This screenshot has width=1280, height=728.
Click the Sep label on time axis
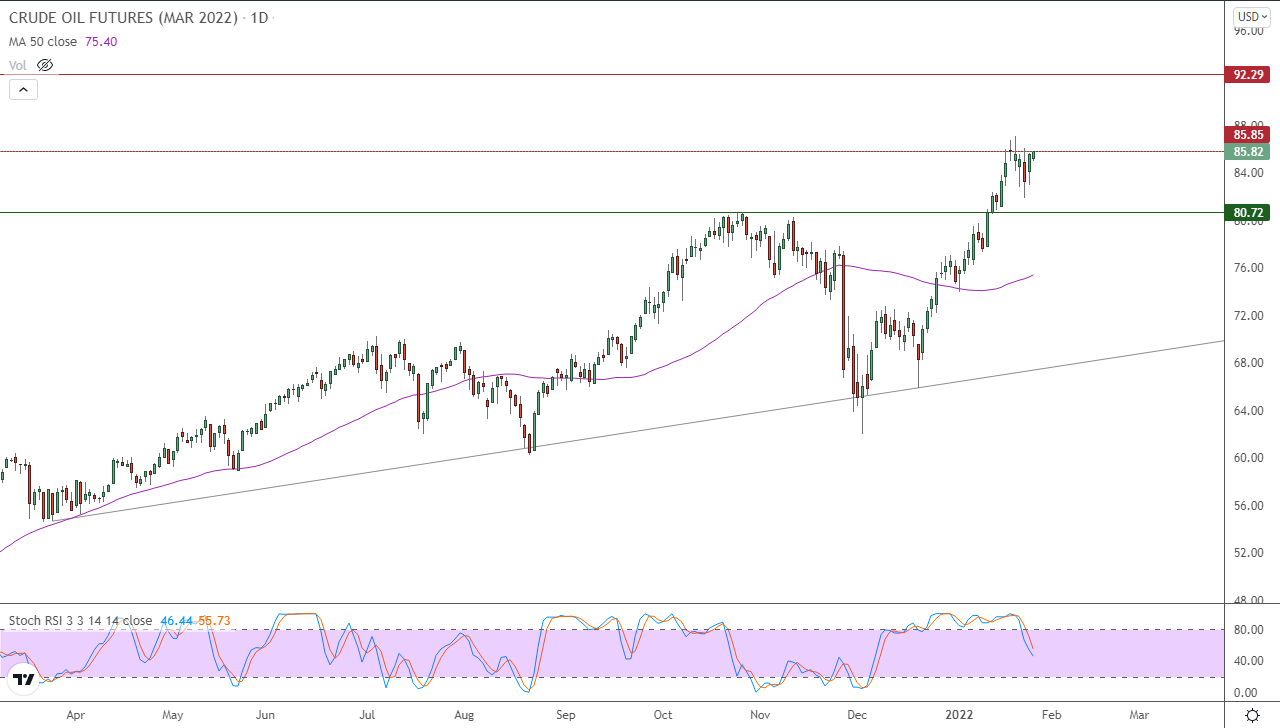(566, 715)
